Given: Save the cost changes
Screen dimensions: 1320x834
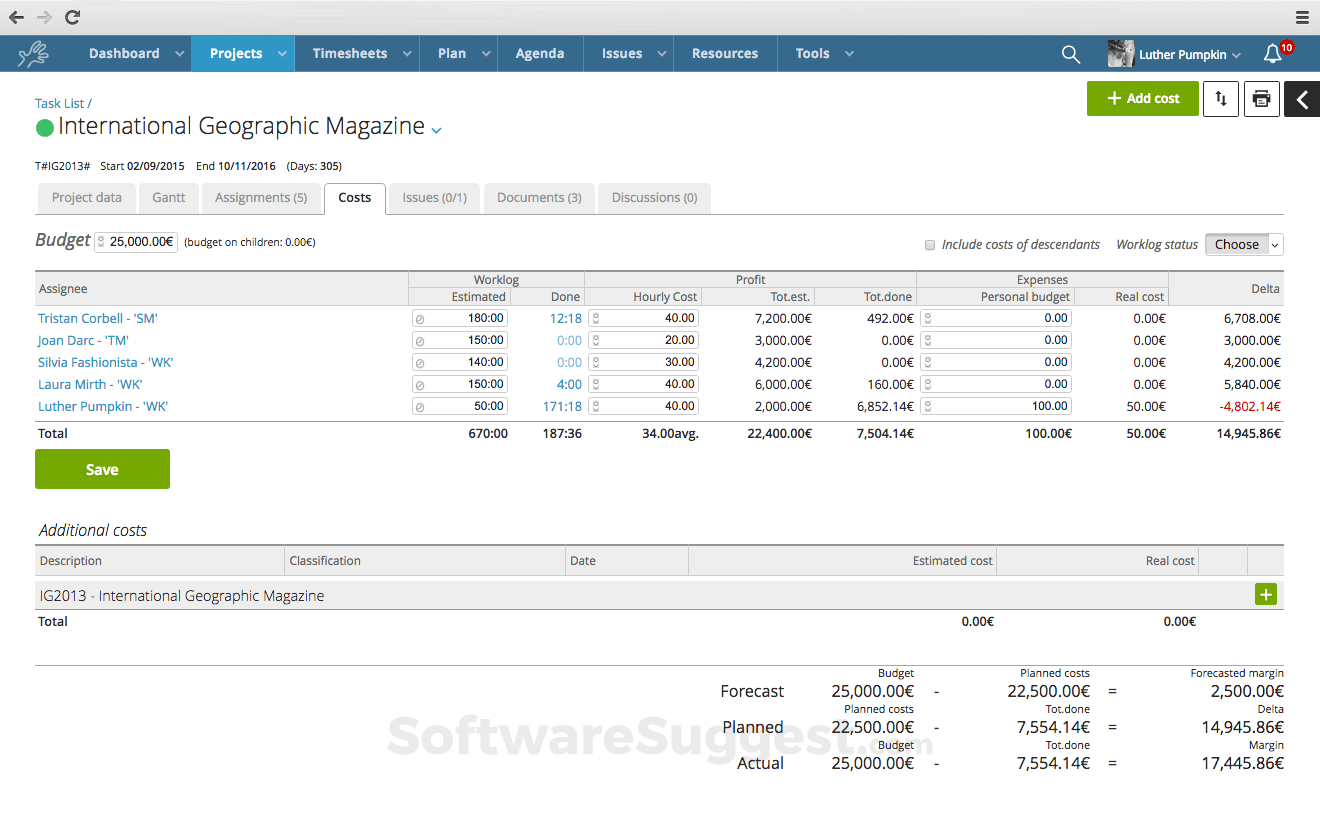Looking at the screenshot, I should click(x=102, y=469).
